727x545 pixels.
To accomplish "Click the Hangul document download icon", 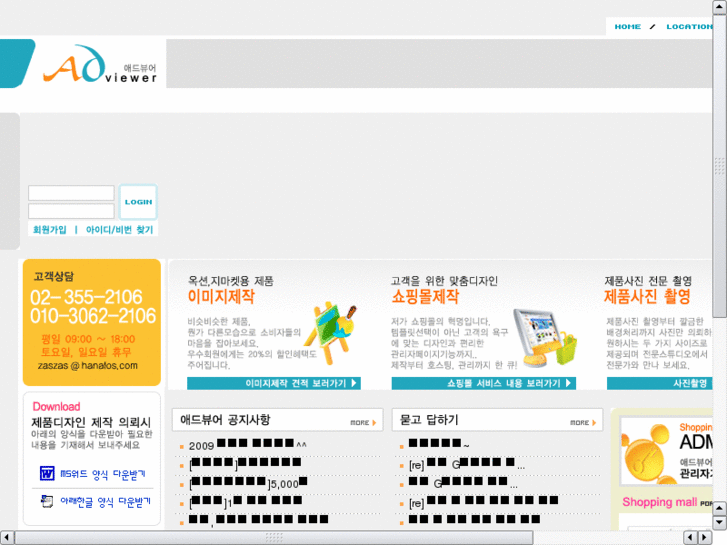I will click(x=47, y=501).
